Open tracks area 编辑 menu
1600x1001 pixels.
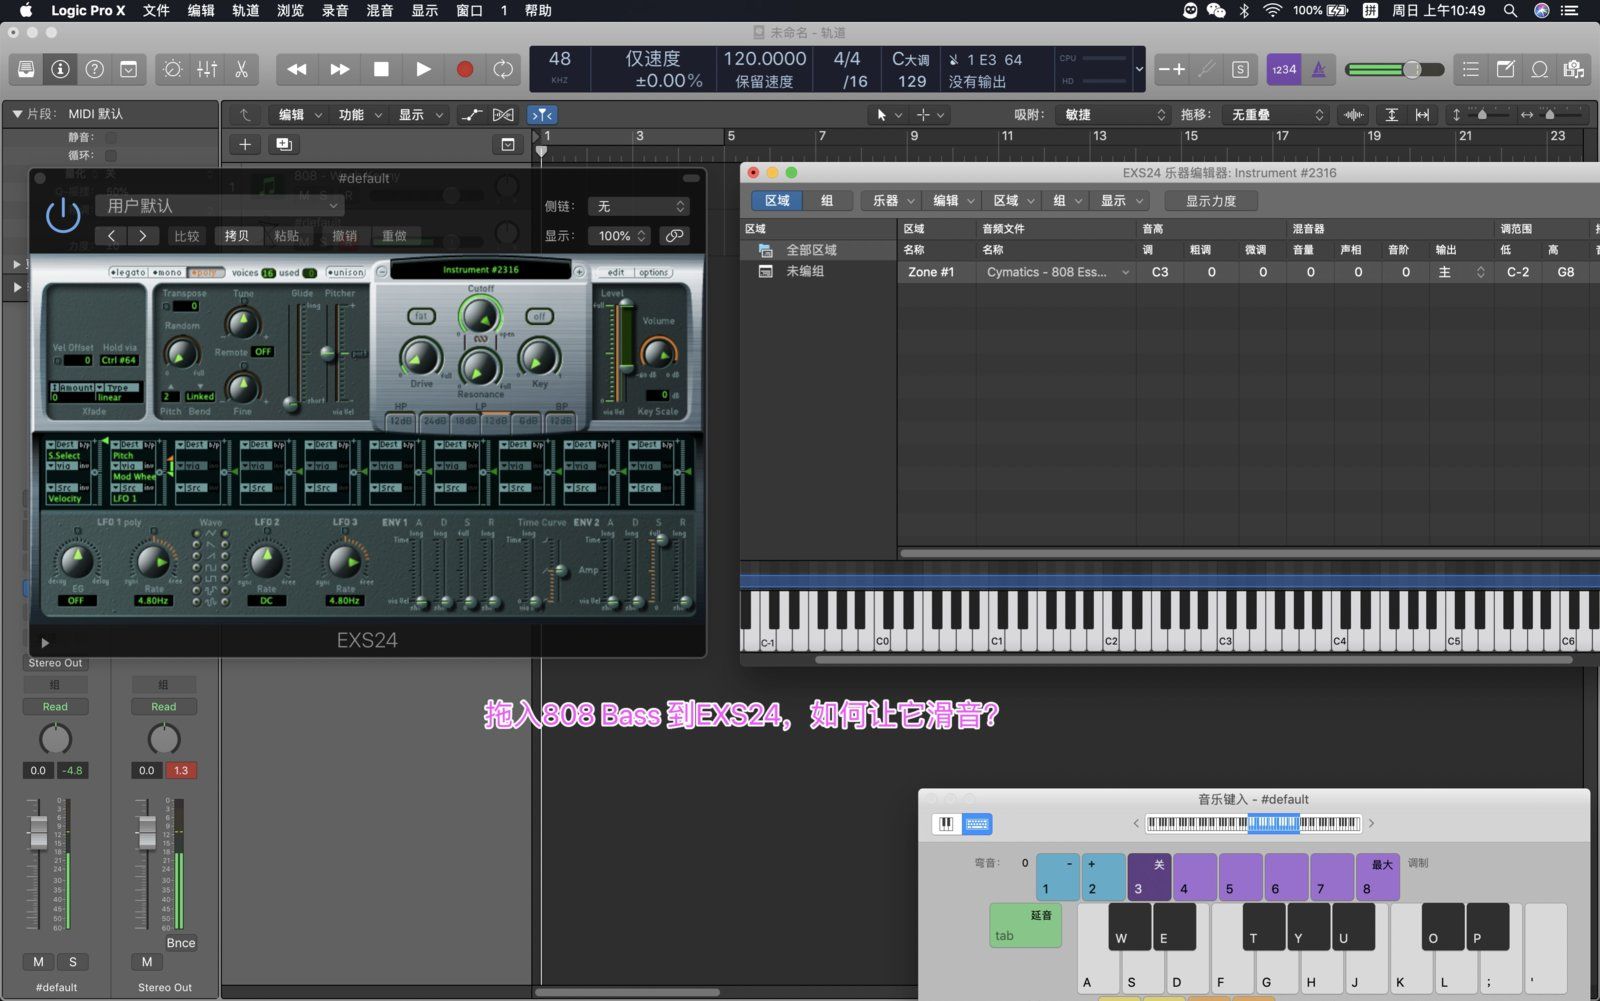(x=300, y=115)
